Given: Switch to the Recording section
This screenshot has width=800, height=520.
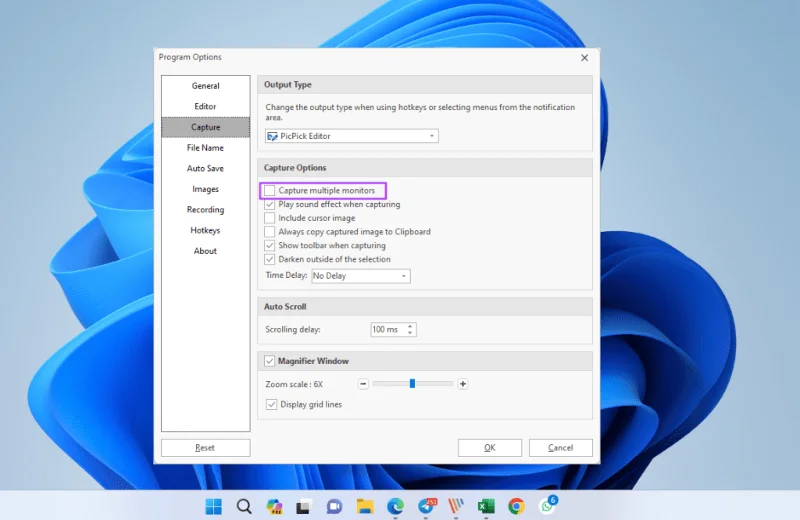Looking at the screenshot, I should [x=206, y=209].
